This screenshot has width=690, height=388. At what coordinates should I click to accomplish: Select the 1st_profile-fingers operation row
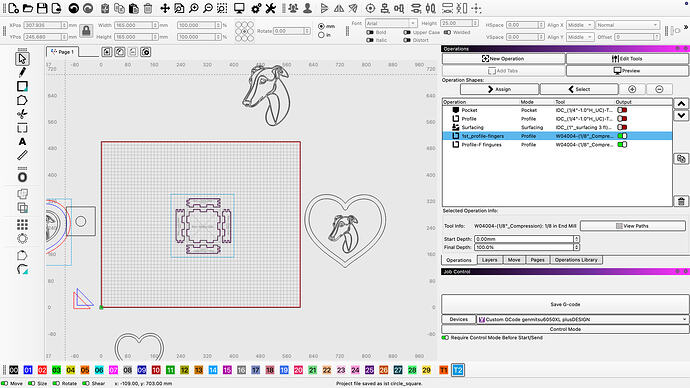tap(557, 136)
